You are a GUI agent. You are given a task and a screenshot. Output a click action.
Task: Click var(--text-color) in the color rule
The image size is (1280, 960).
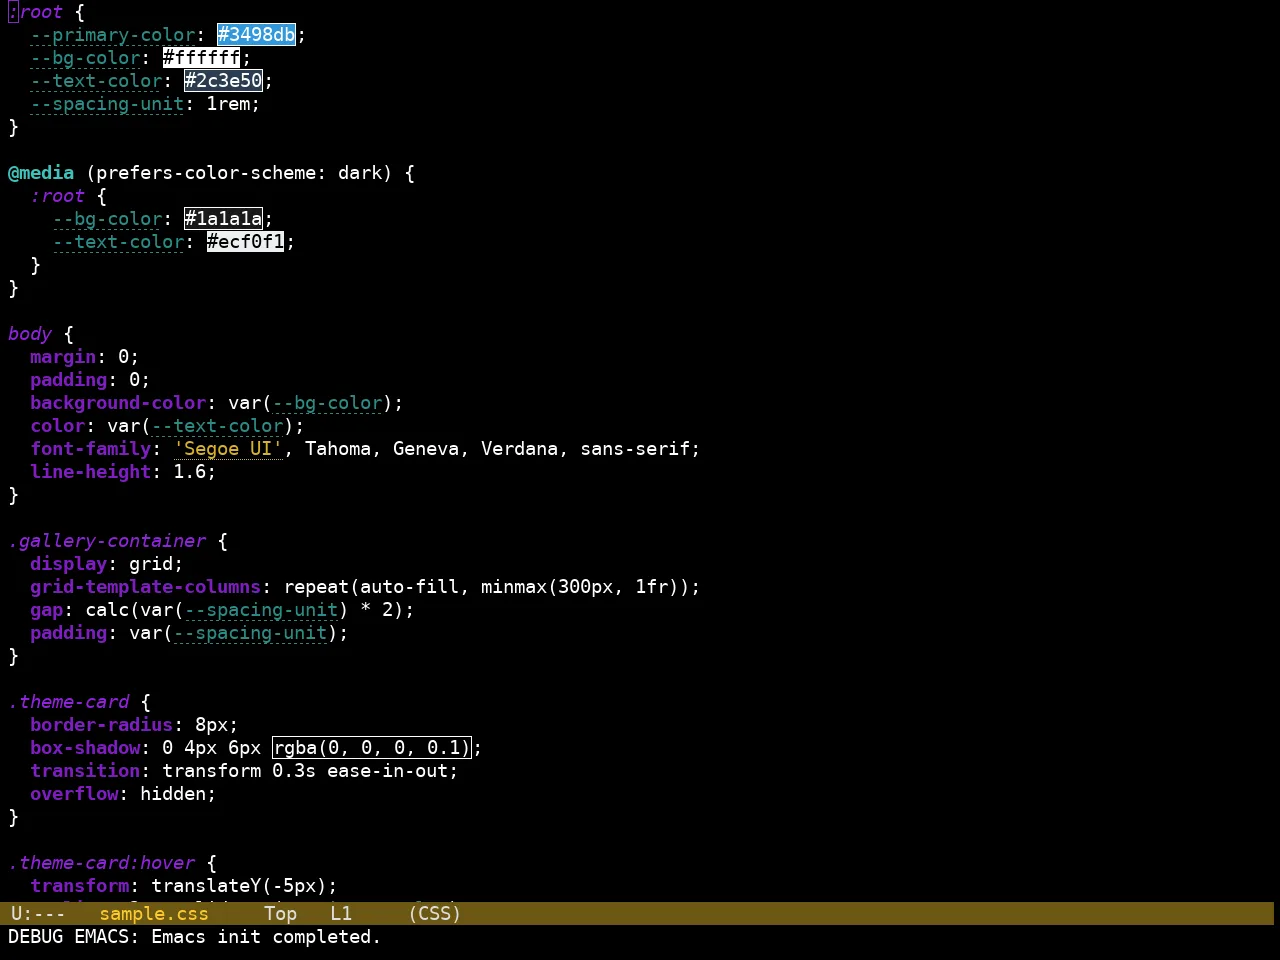[x=201, y=426]
